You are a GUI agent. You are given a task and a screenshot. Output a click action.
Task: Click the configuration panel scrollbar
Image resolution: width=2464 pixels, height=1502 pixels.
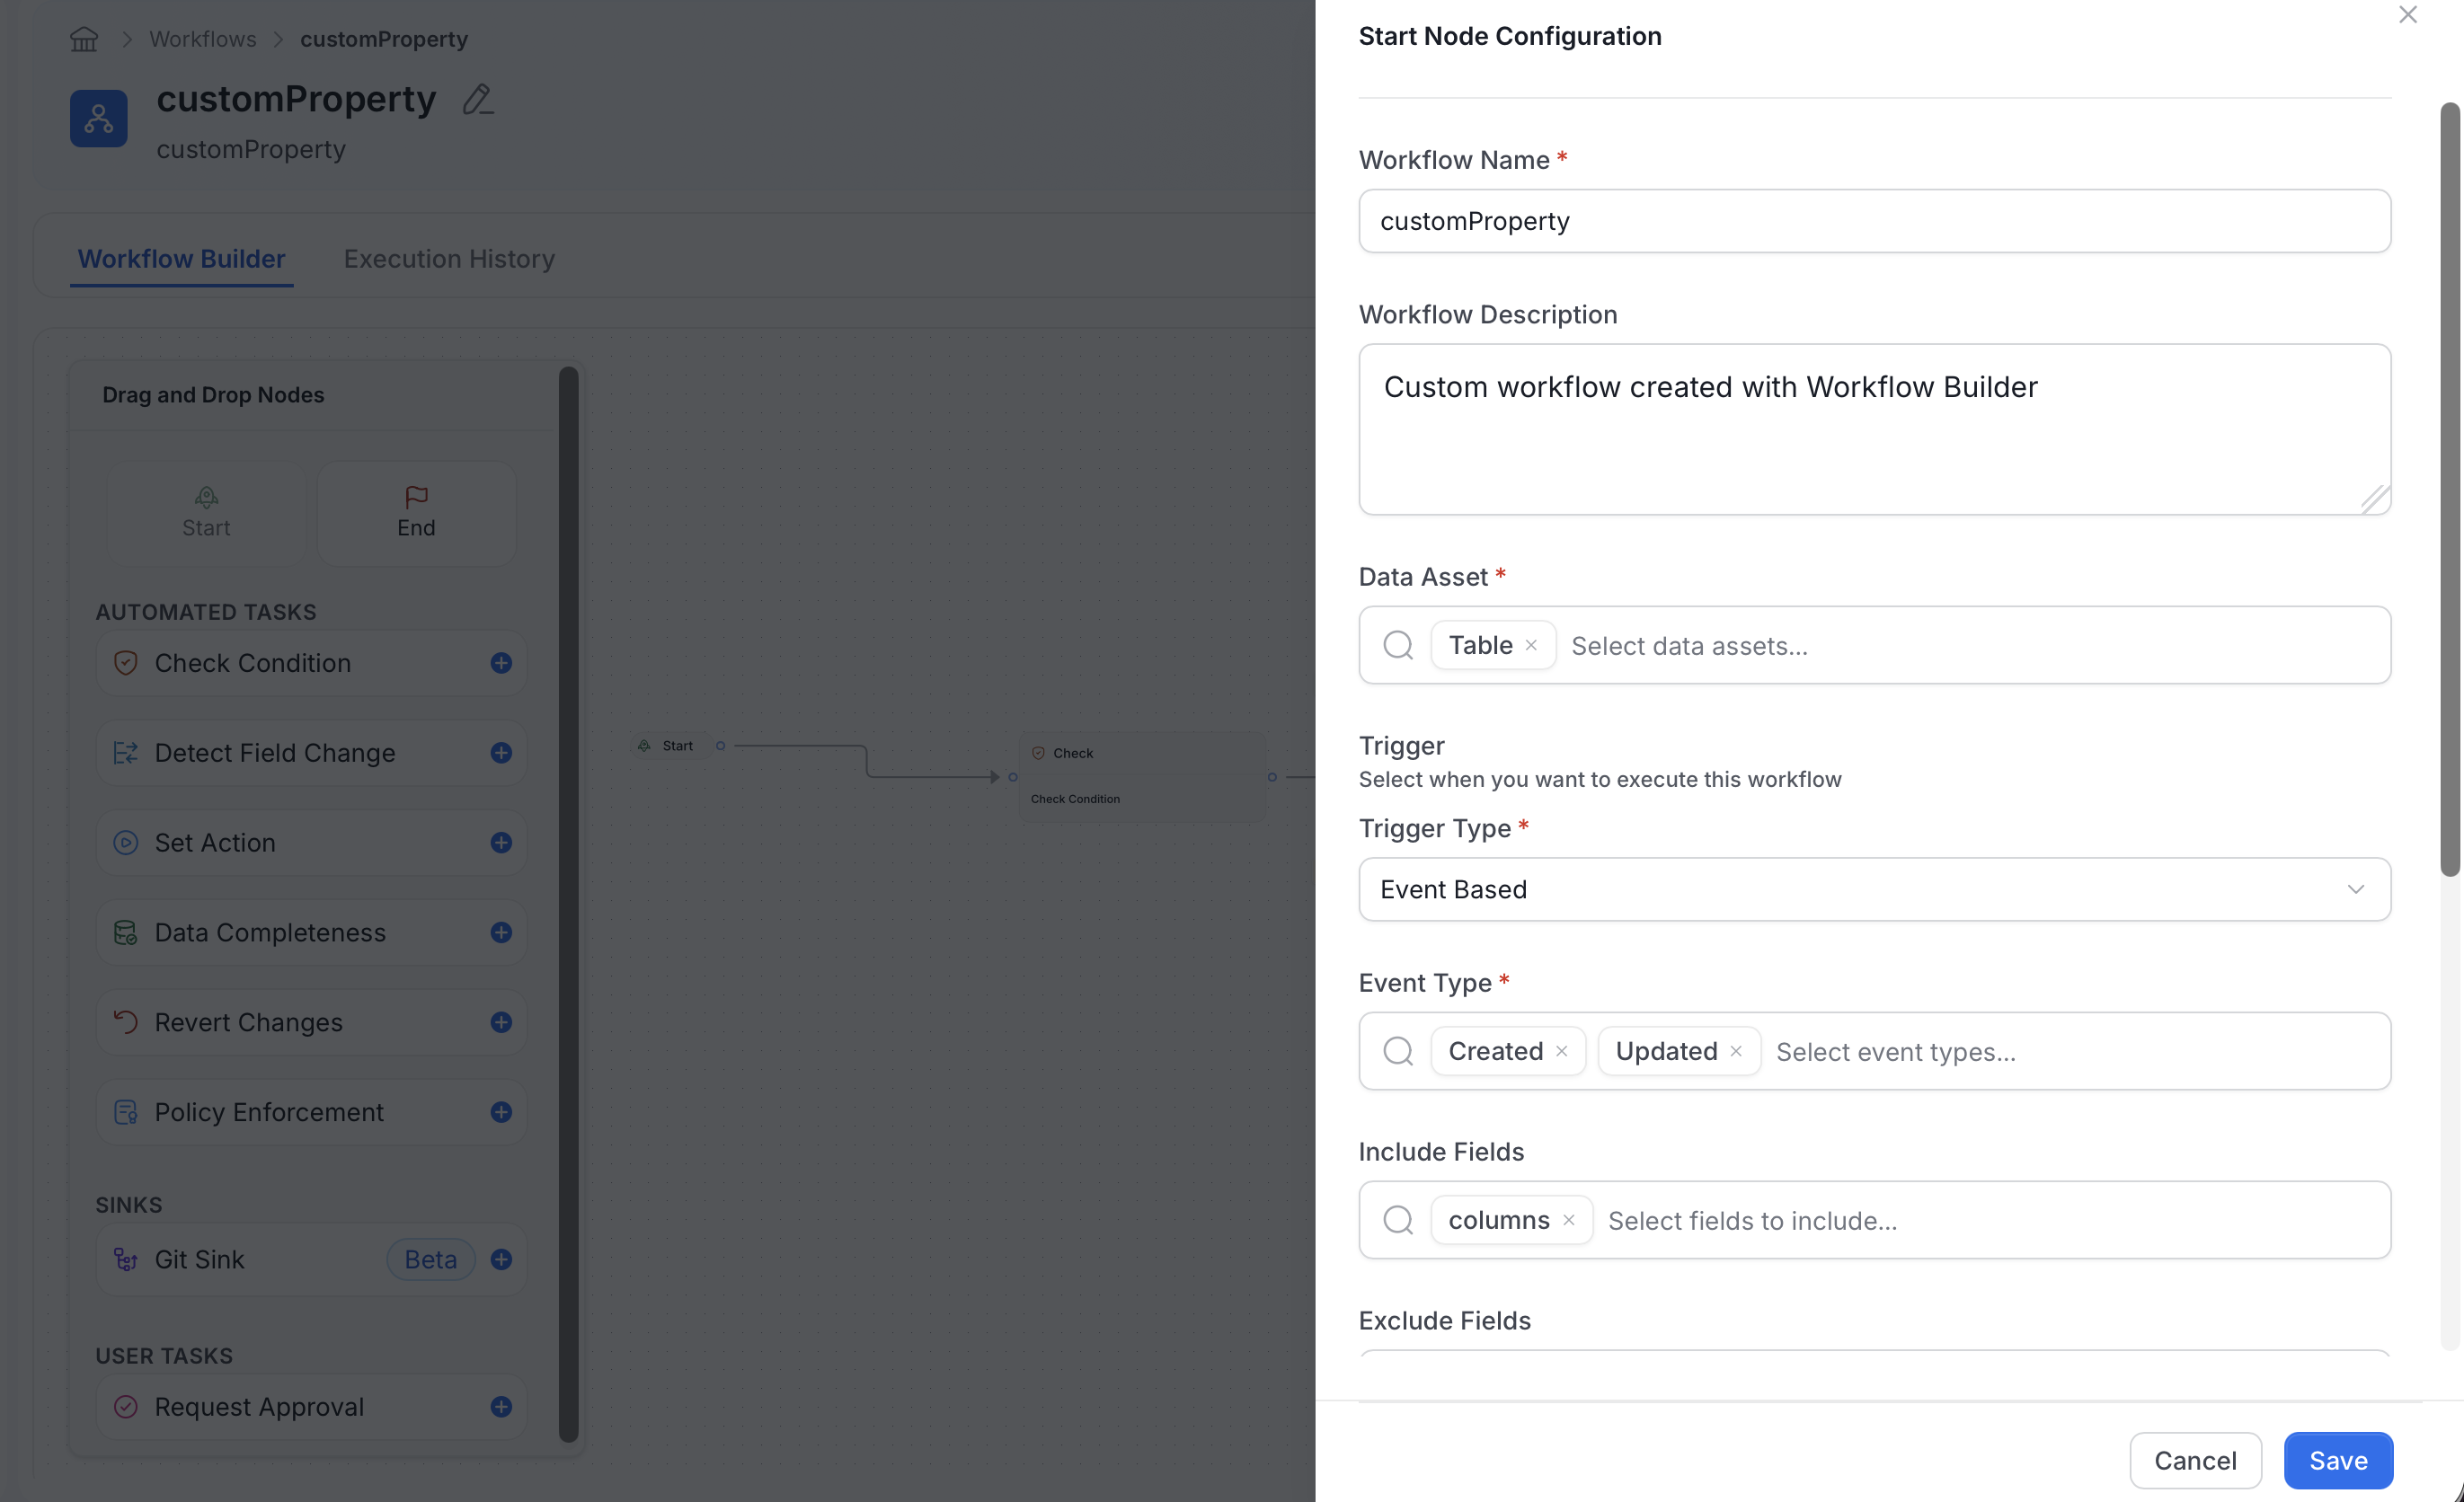point(2449,490)
